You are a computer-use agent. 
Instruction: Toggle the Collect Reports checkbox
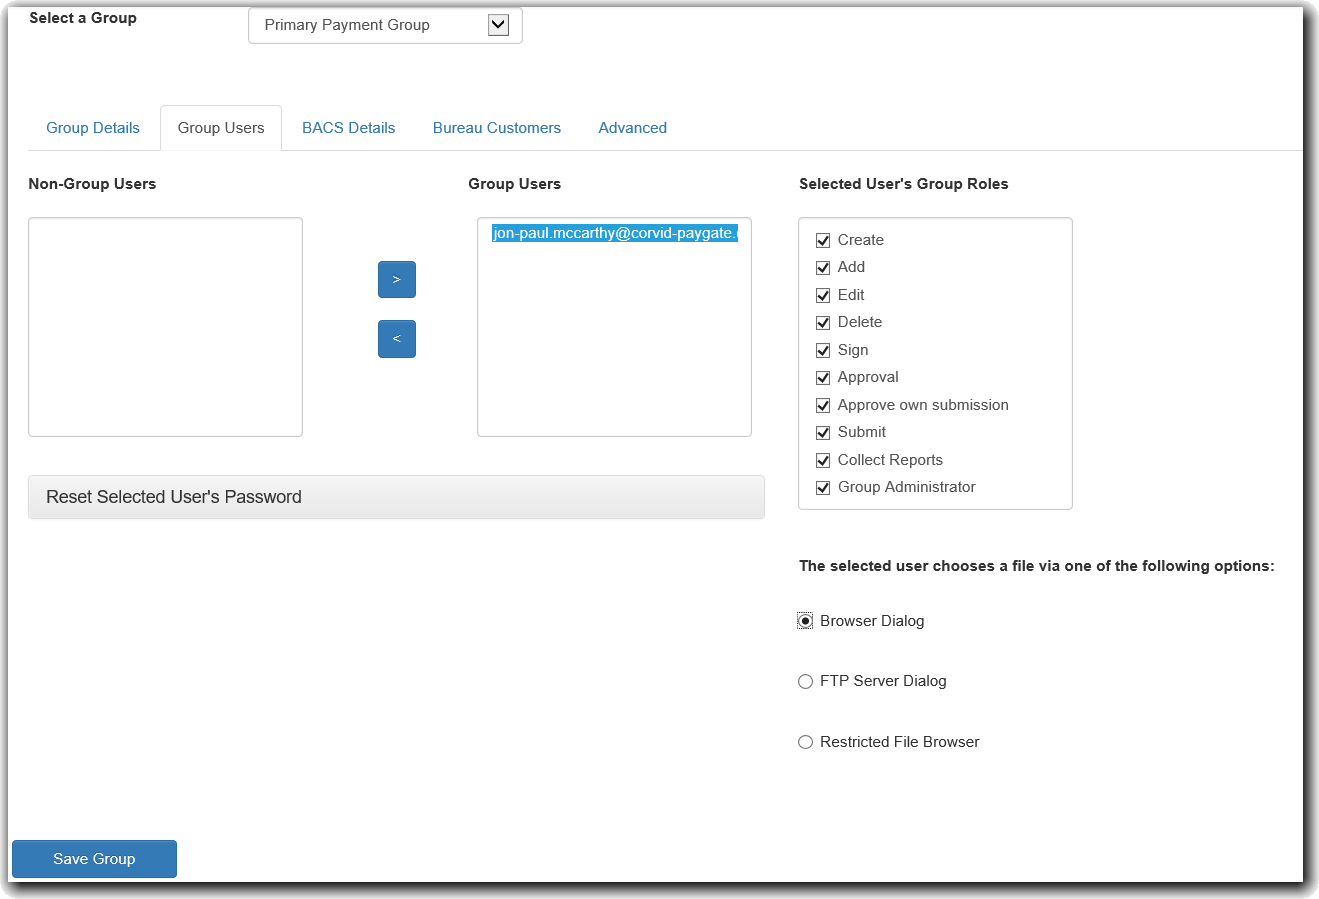[x=823, y=460]
